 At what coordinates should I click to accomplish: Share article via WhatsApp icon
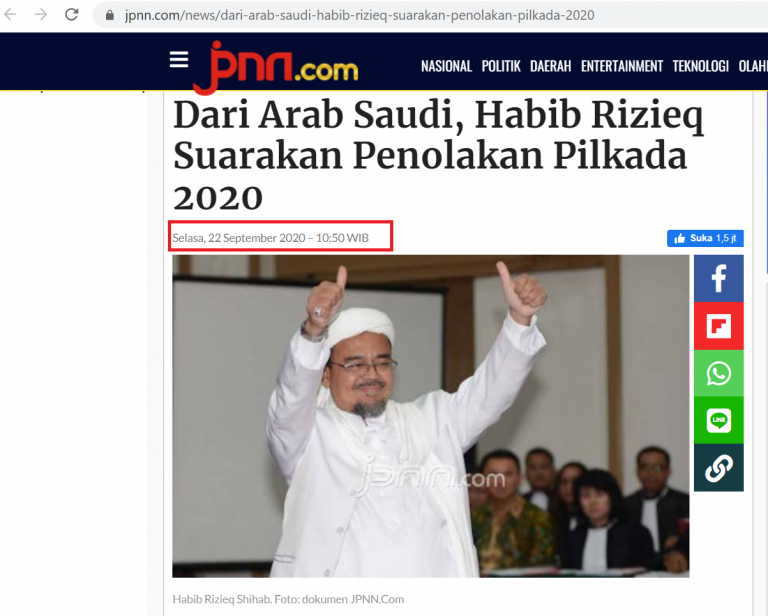719,373
